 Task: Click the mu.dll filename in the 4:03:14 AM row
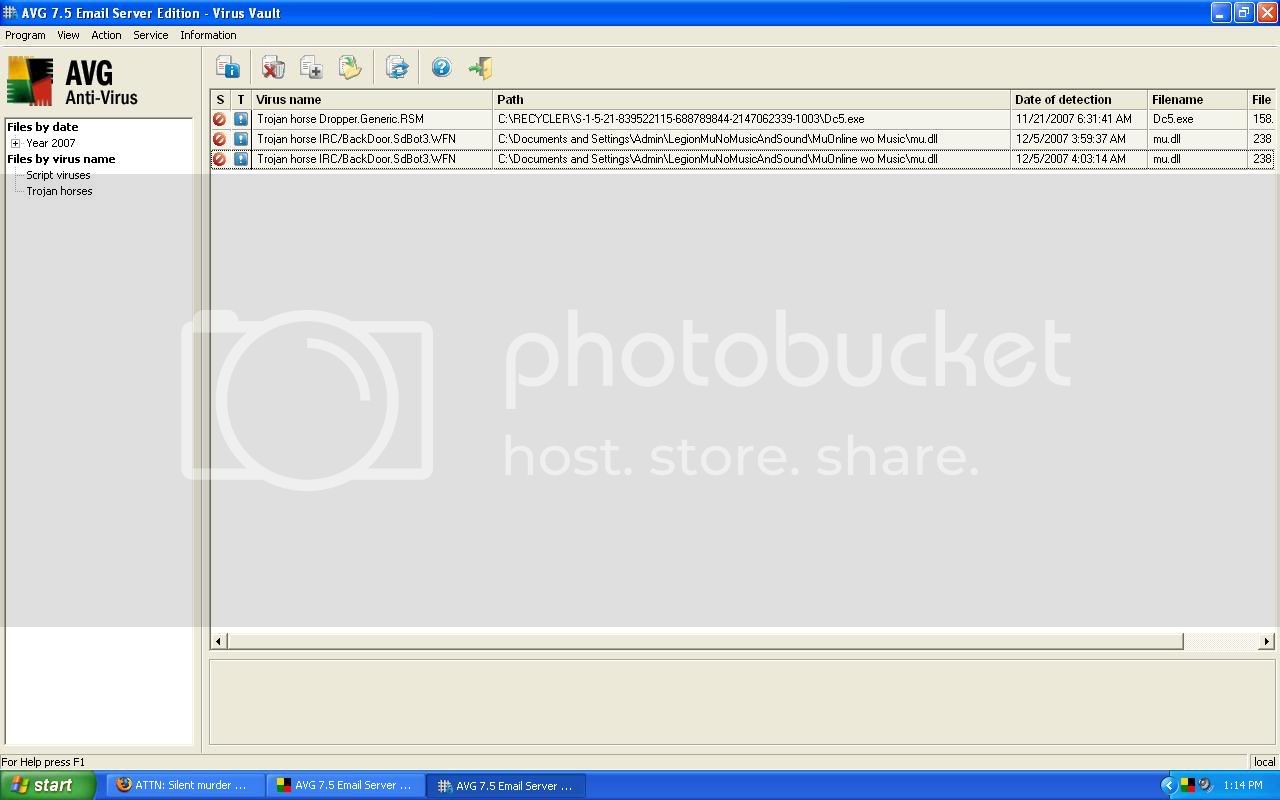(x=1166, y=159)
